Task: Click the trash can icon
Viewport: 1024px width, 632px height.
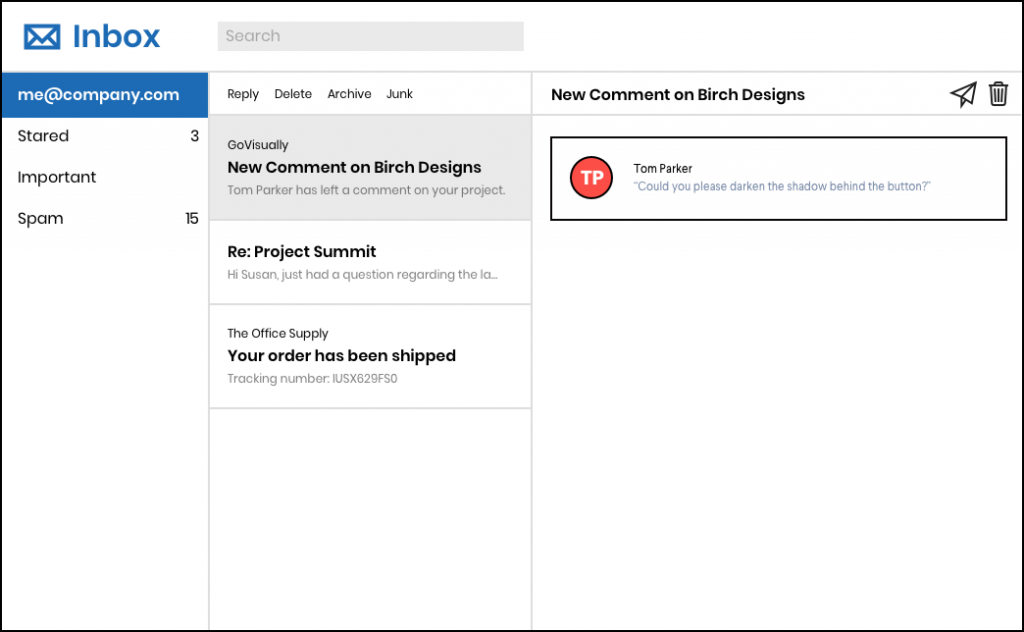Action: 998,94
